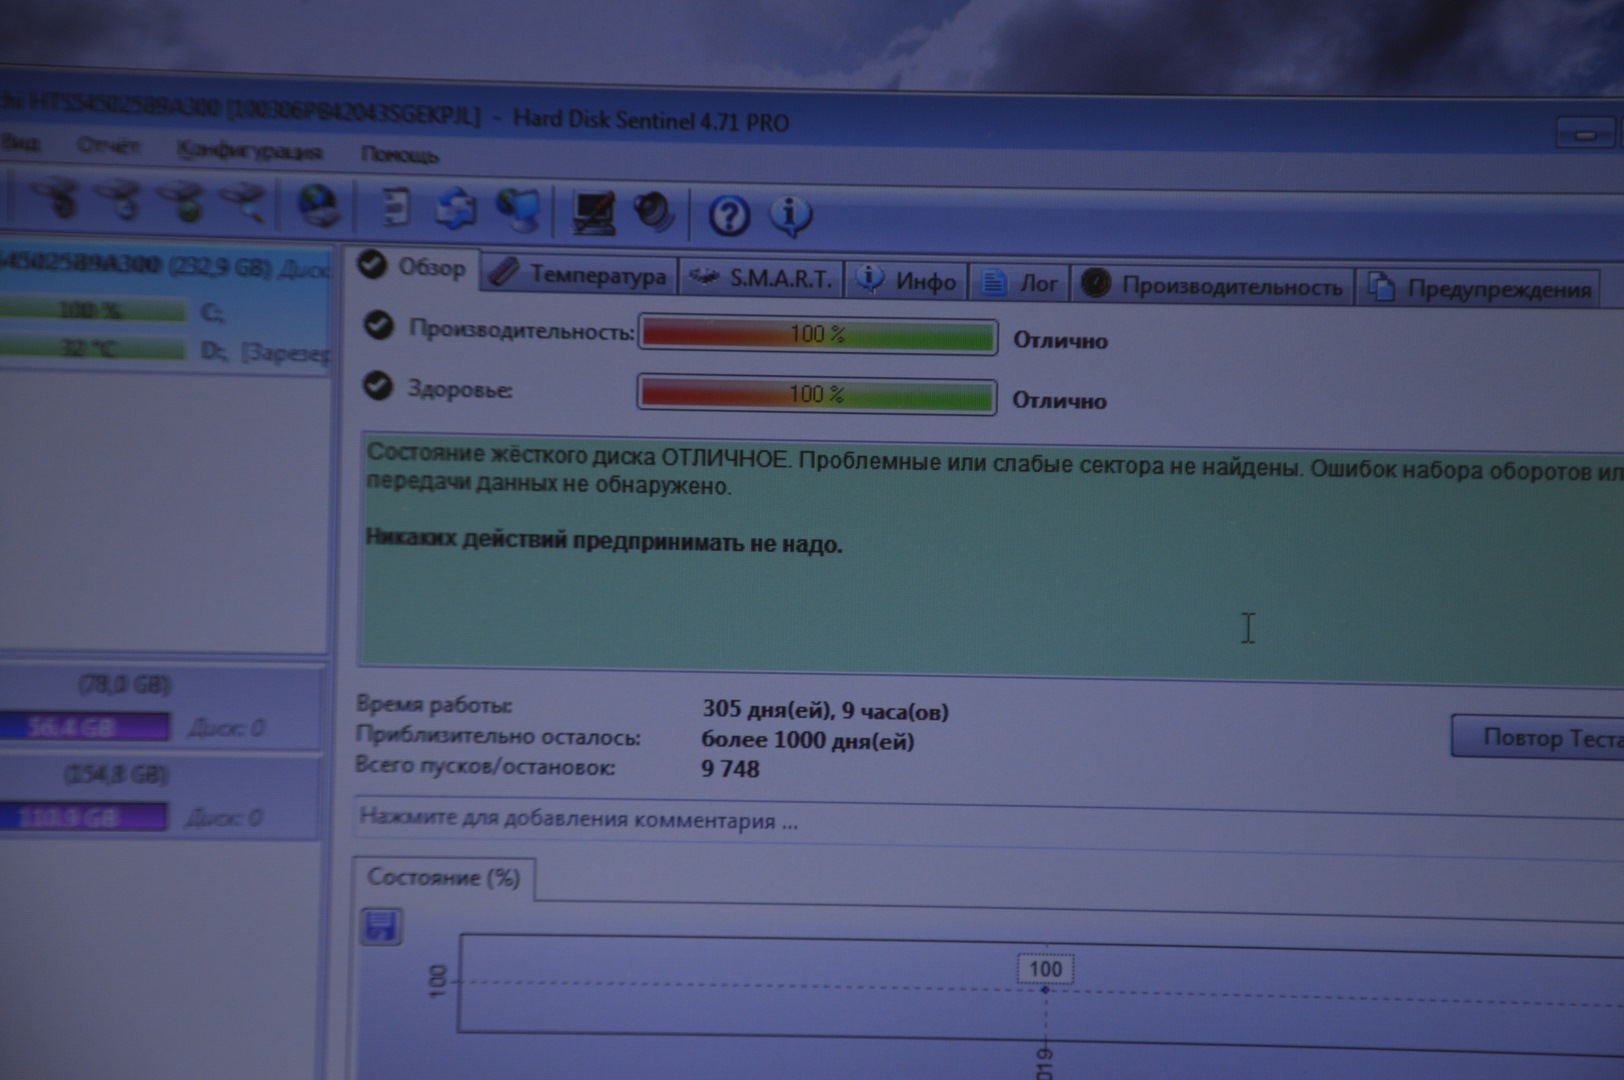Screen dimensions: 1624x1080
Task: Switch to the S.M.A.R.T. tab
Action: point(761,278)
